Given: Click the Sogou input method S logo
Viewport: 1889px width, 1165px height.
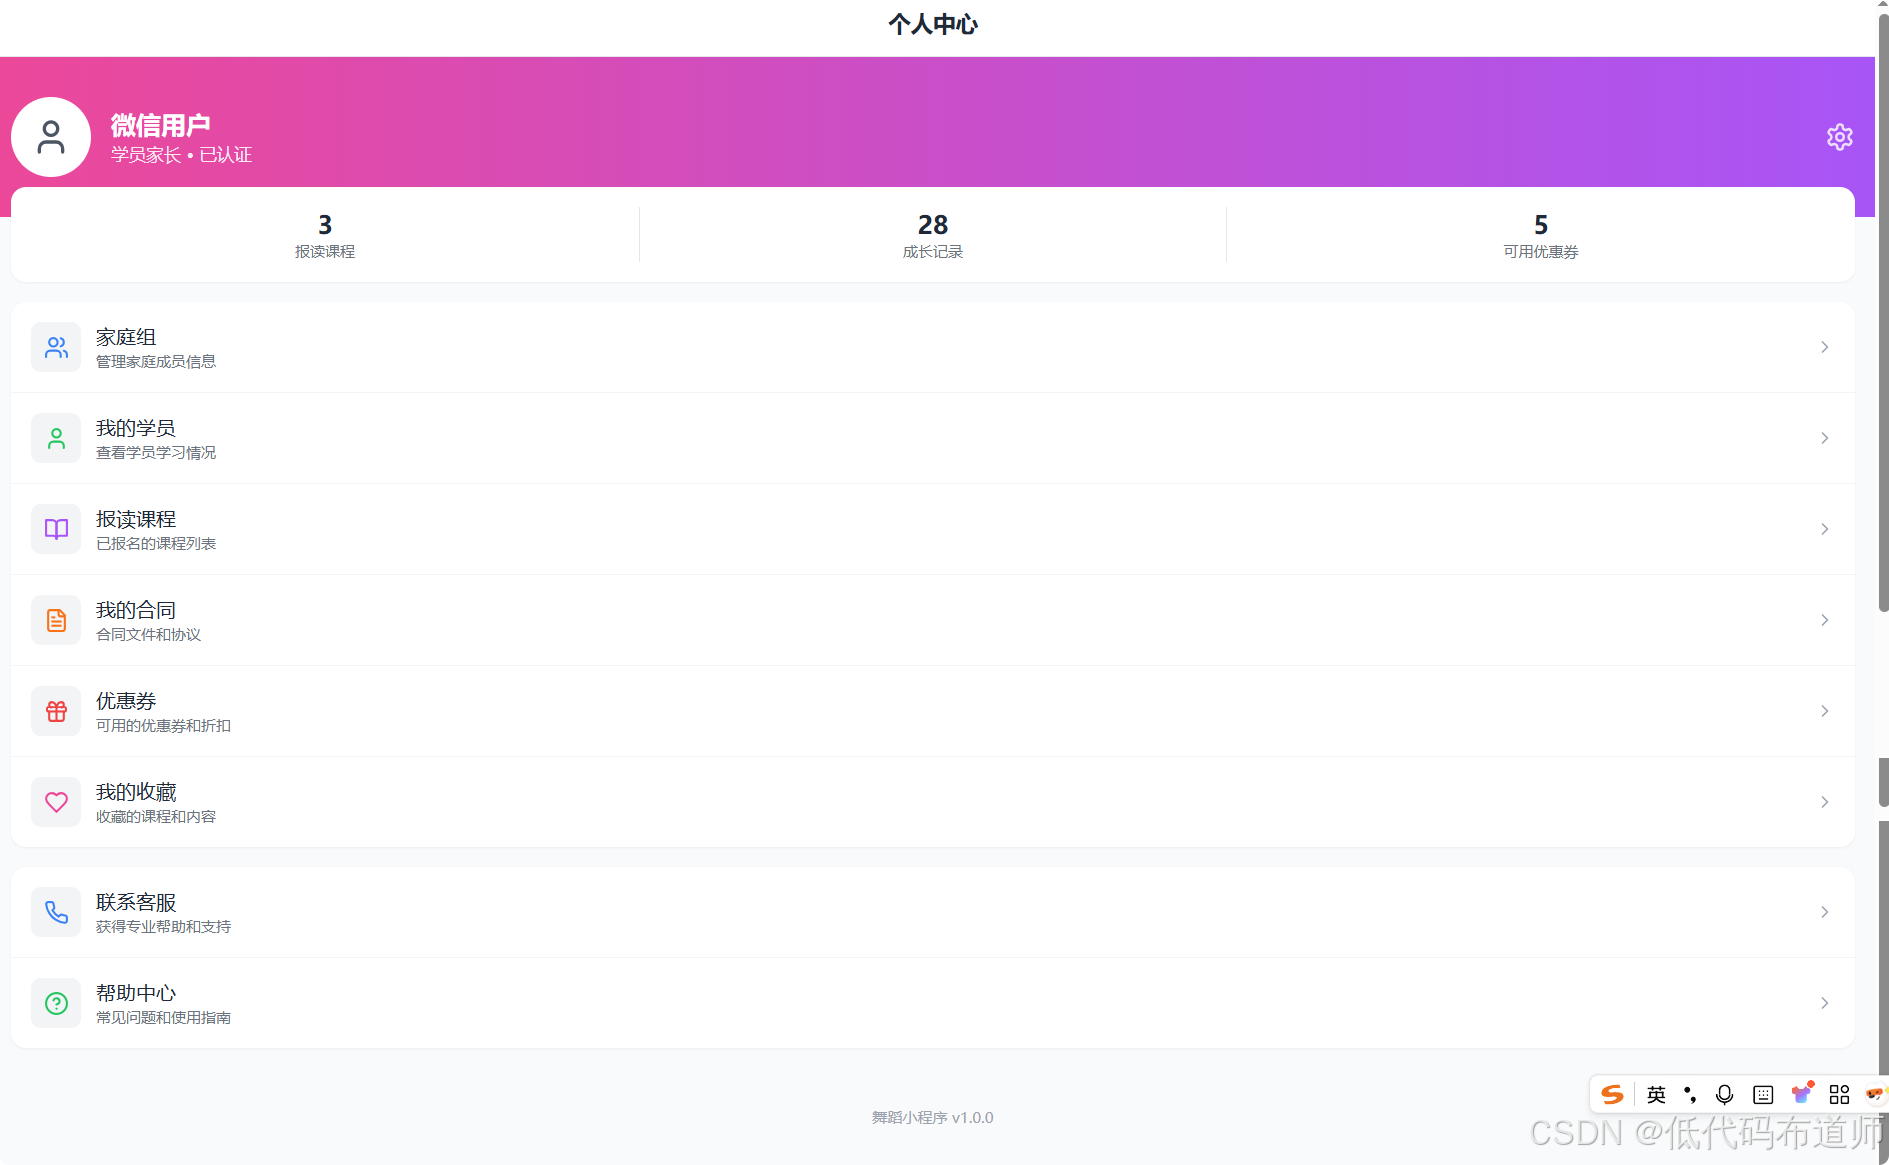Looking at the screenshot, I should point(1612,1094).
